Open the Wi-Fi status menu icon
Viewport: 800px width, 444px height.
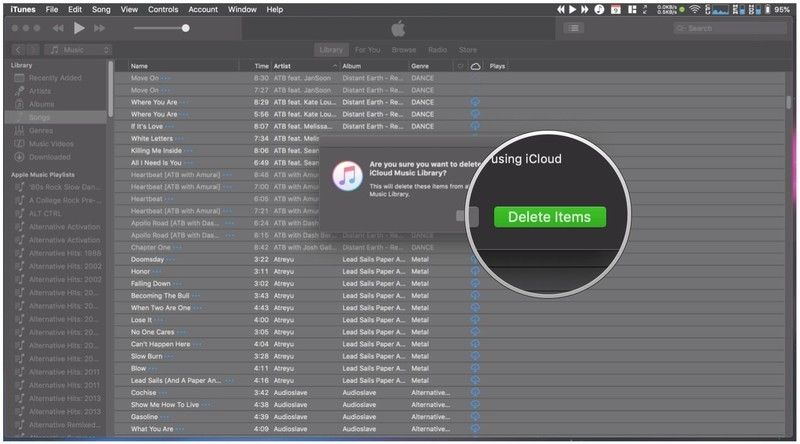pyautogui.click(x=694, y=9)
